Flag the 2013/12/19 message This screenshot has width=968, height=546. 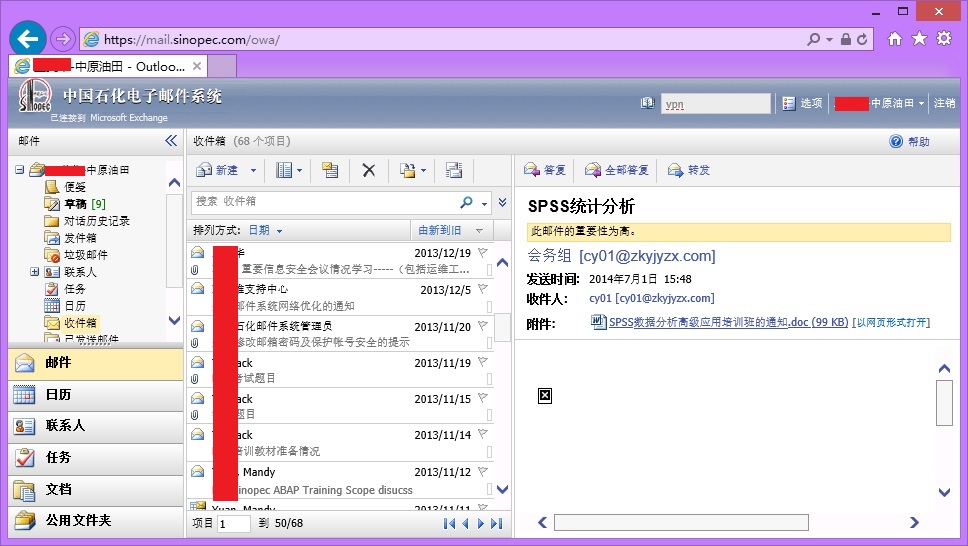click(483, 252)
